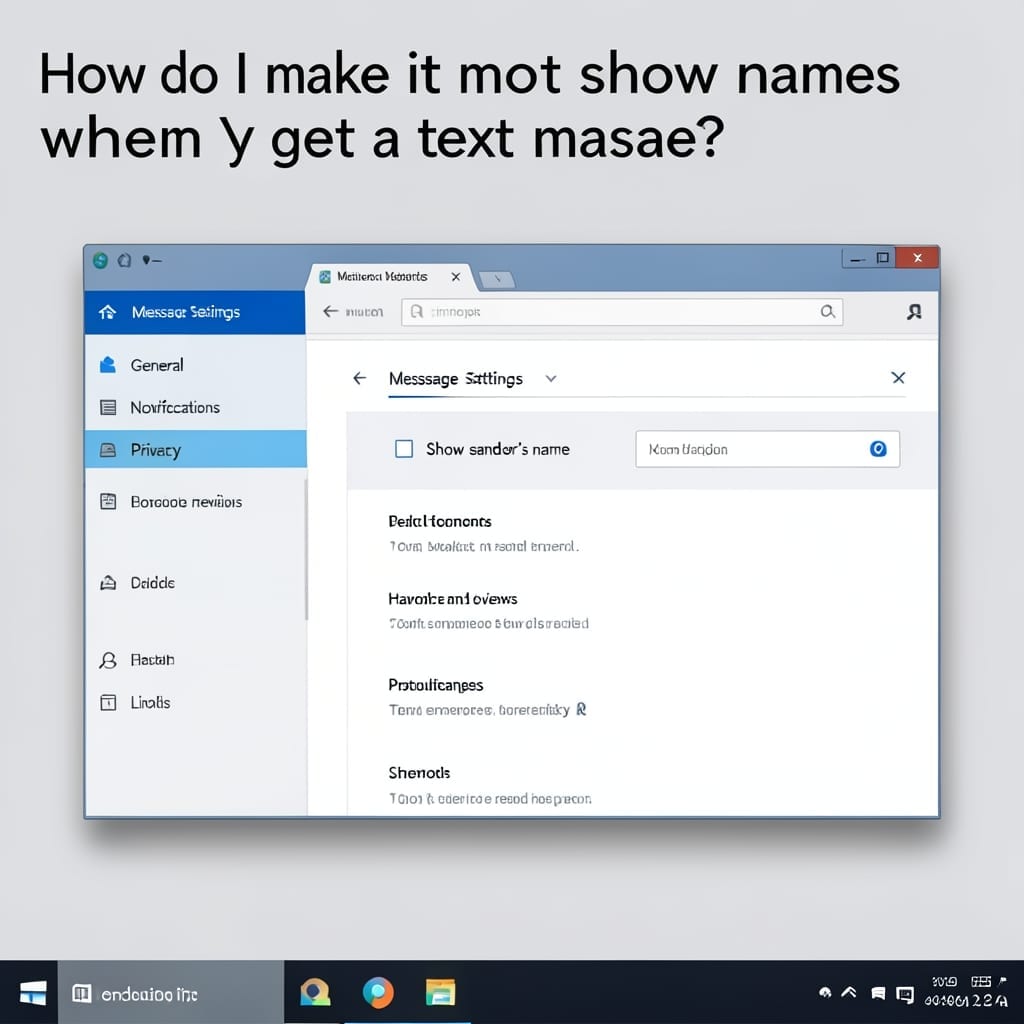Viewport: 1024px width, 1024px height.
Task: Close the browser tab with its X
Action: click(x=456, y=277)
